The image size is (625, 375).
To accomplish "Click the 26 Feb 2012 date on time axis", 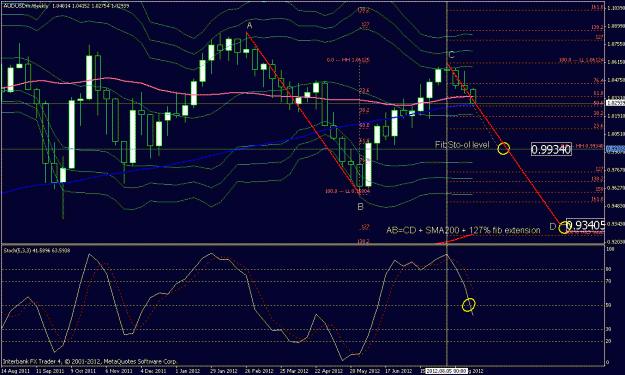I will [259, 371].
